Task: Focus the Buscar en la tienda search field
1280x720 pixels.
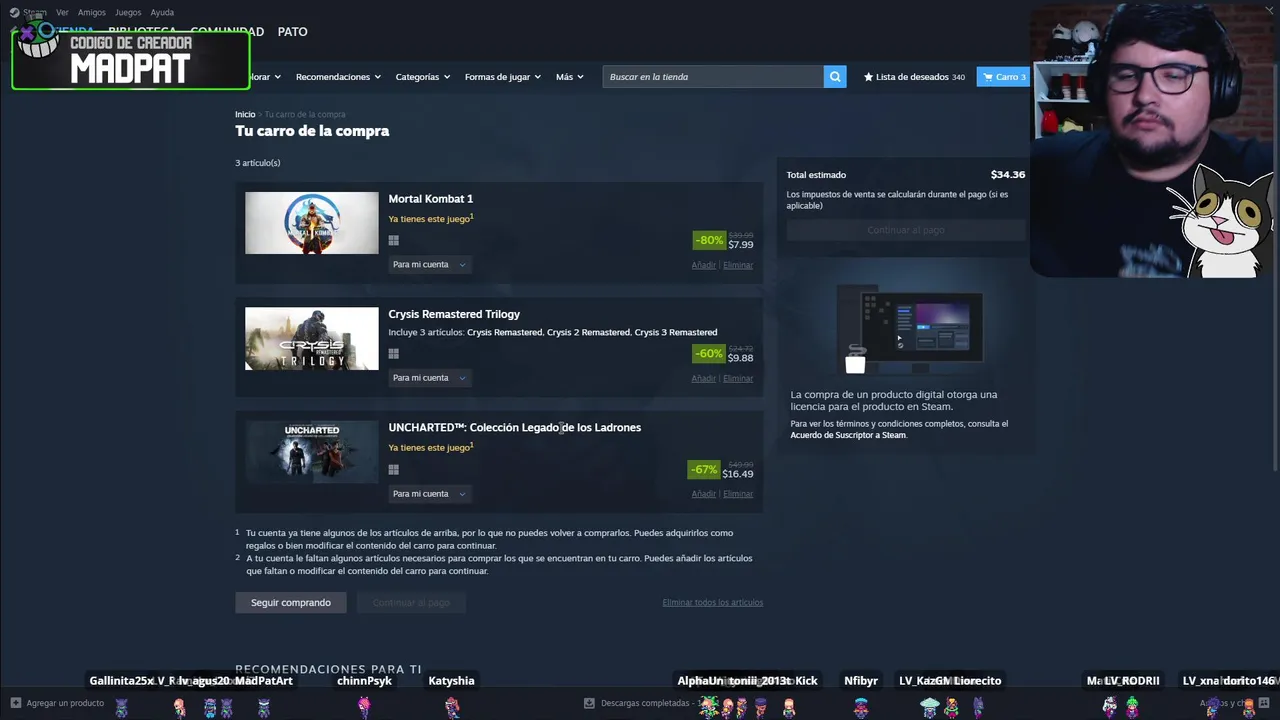Action: [x=713, y=77]
